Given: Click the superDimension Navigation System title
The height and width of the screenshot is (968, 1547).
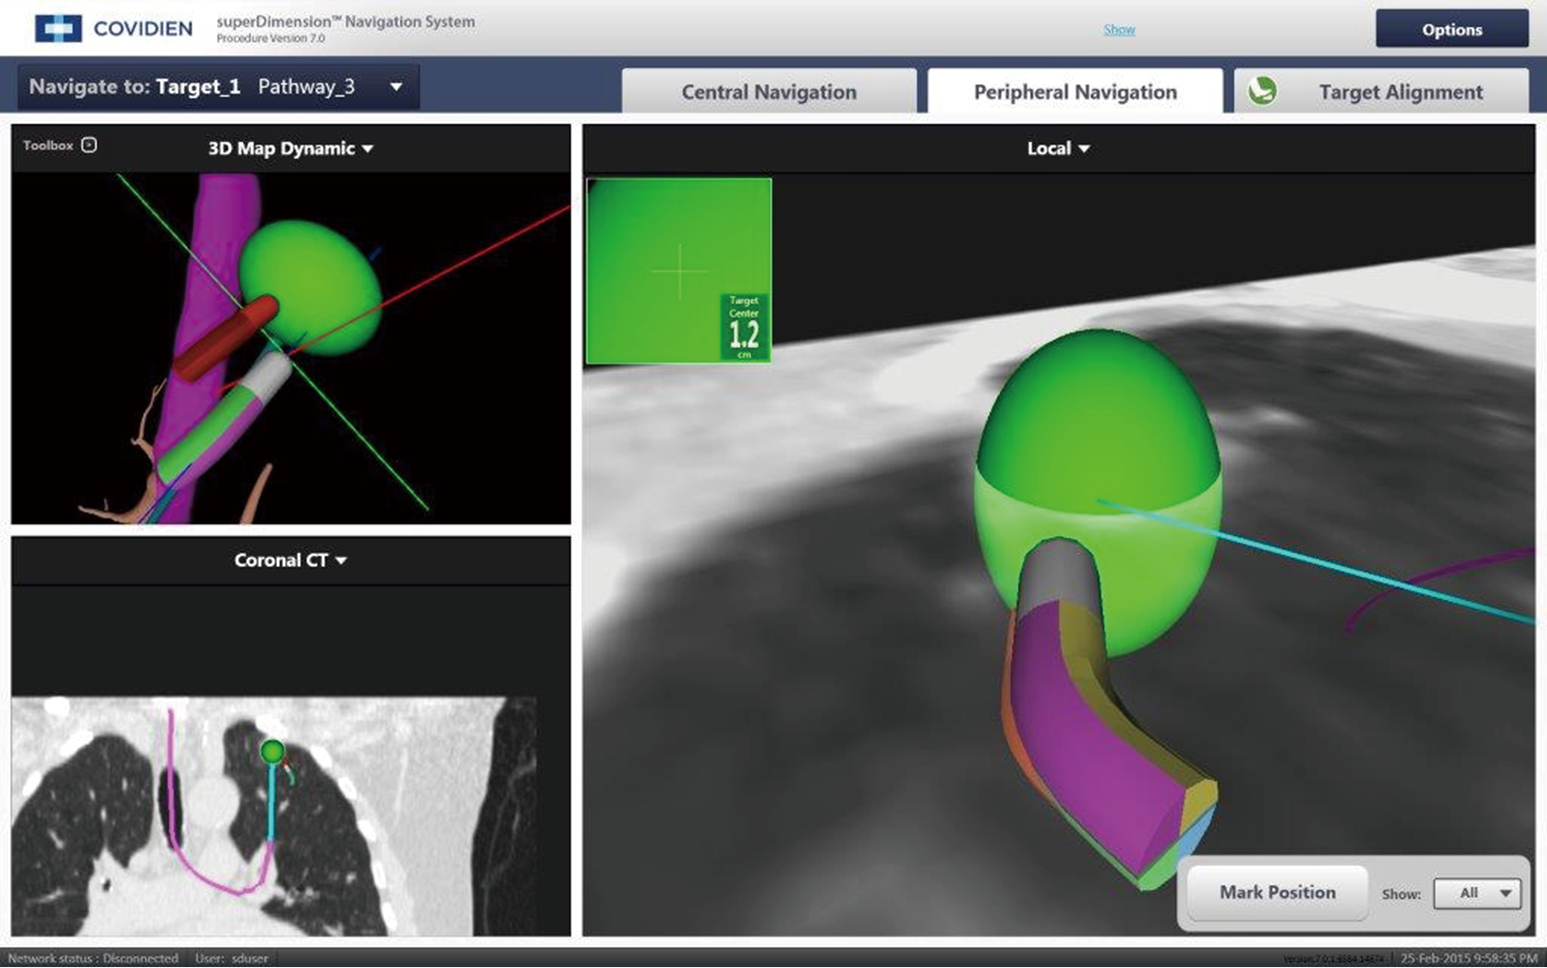Looking at the screenshot, I should click(x=346, y=21).
